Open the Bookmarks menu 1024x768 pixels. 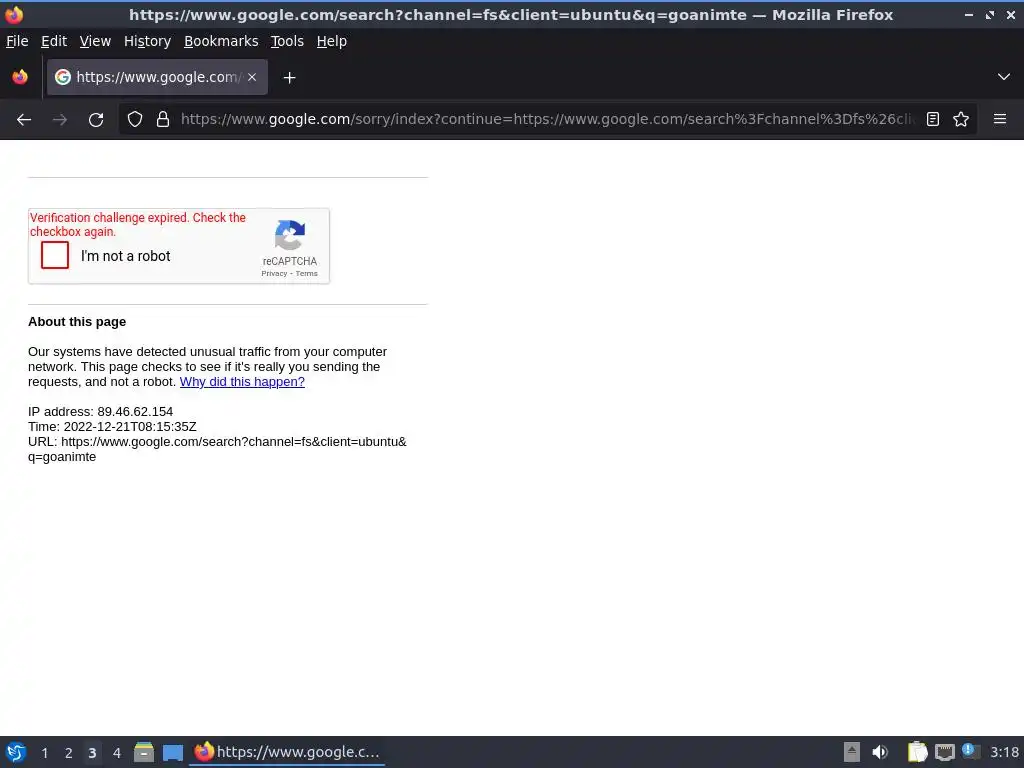tap(221, 41)
